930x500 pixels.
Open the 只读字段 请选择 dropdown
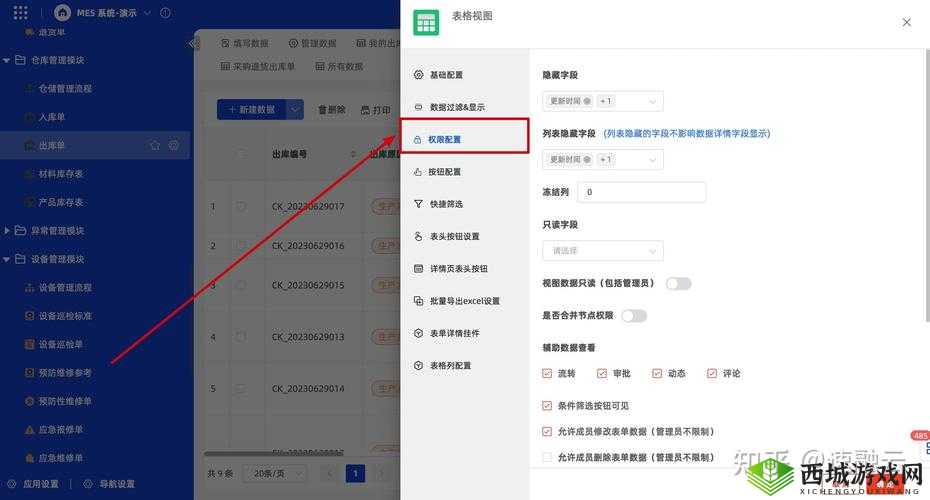(603, 251)
